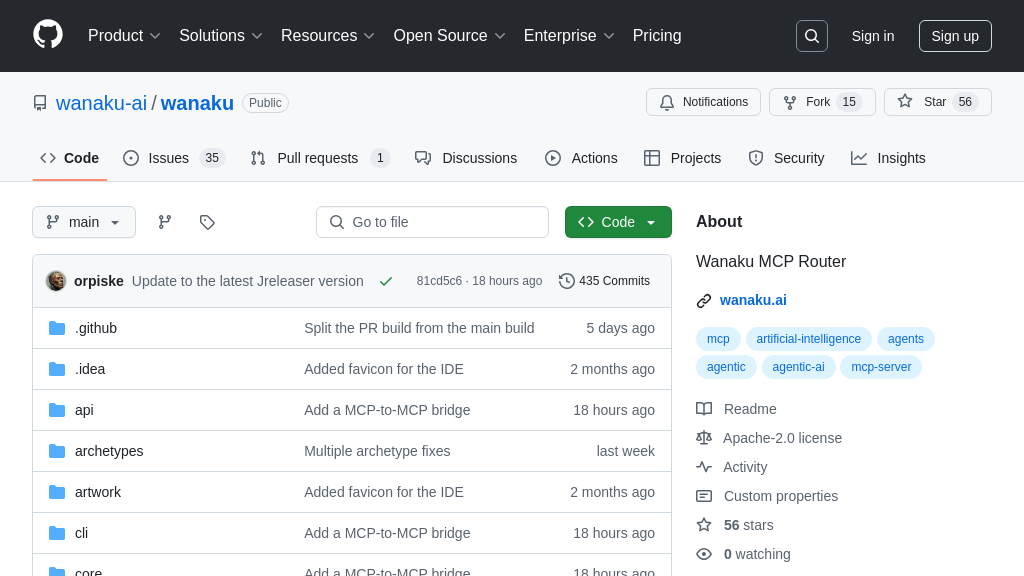This screenshot has width=1024, height=576.
Task: Click the Sign in link
Action: [x=872, y=36]
